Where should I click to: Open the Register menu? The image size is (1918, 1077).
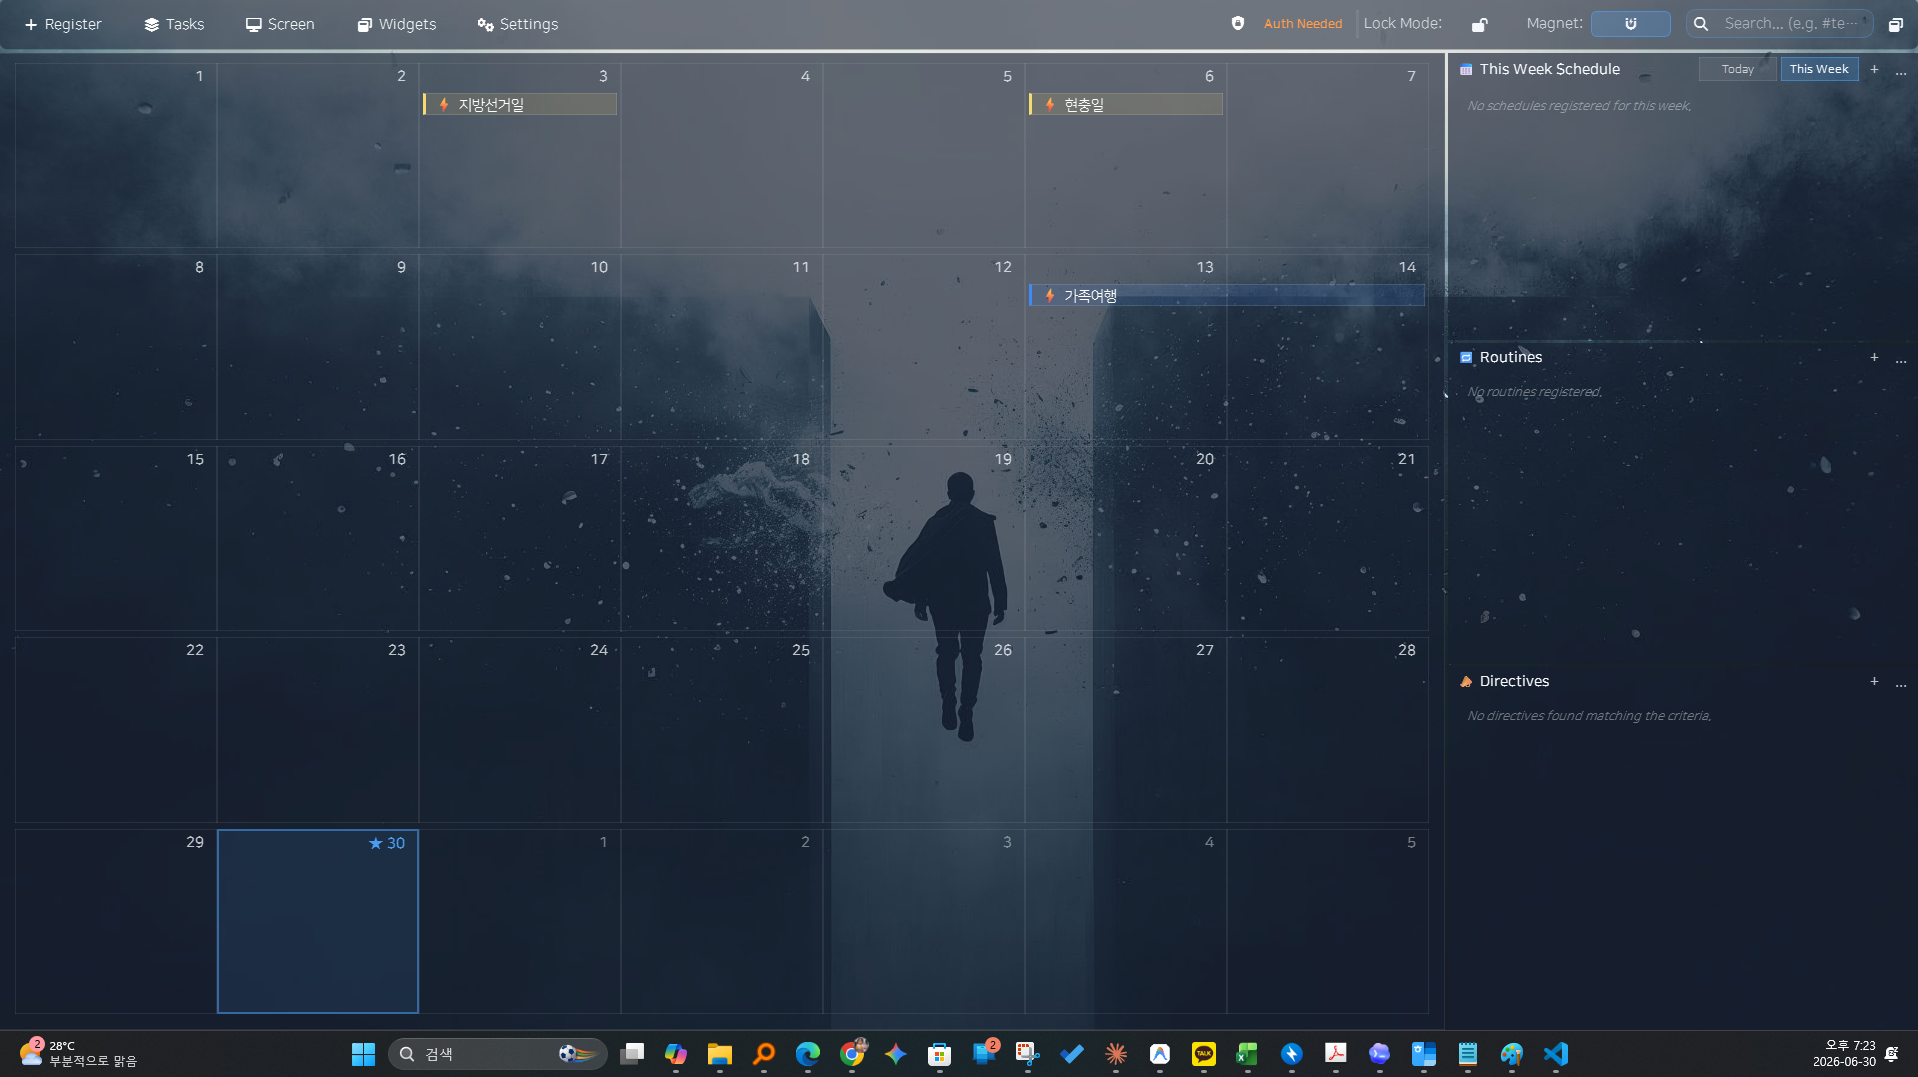[63, 24]
